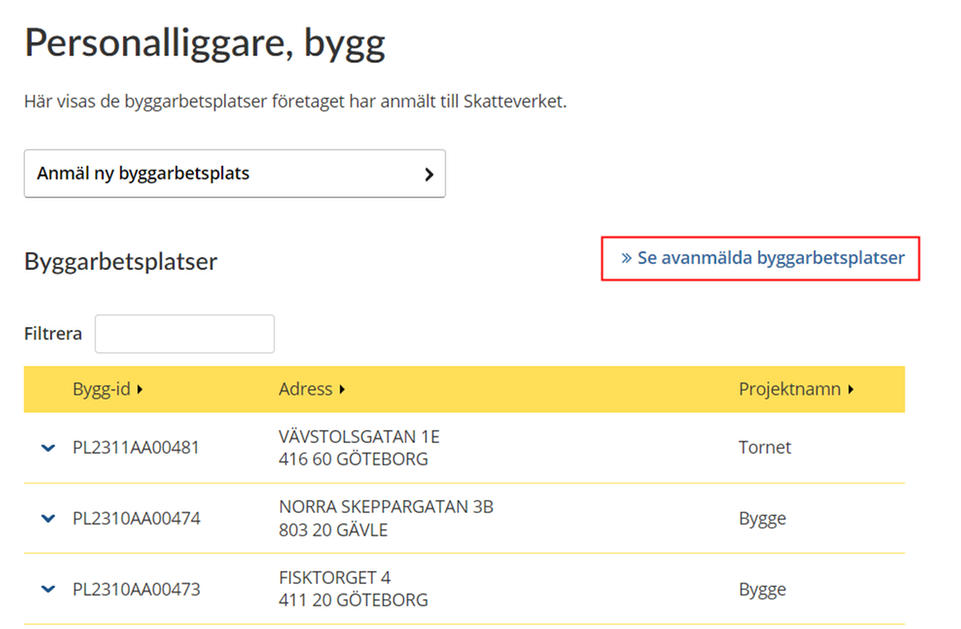Viewport: 961px width, 629px height.
Task: Select the Tornet project name
Action: 764,448
